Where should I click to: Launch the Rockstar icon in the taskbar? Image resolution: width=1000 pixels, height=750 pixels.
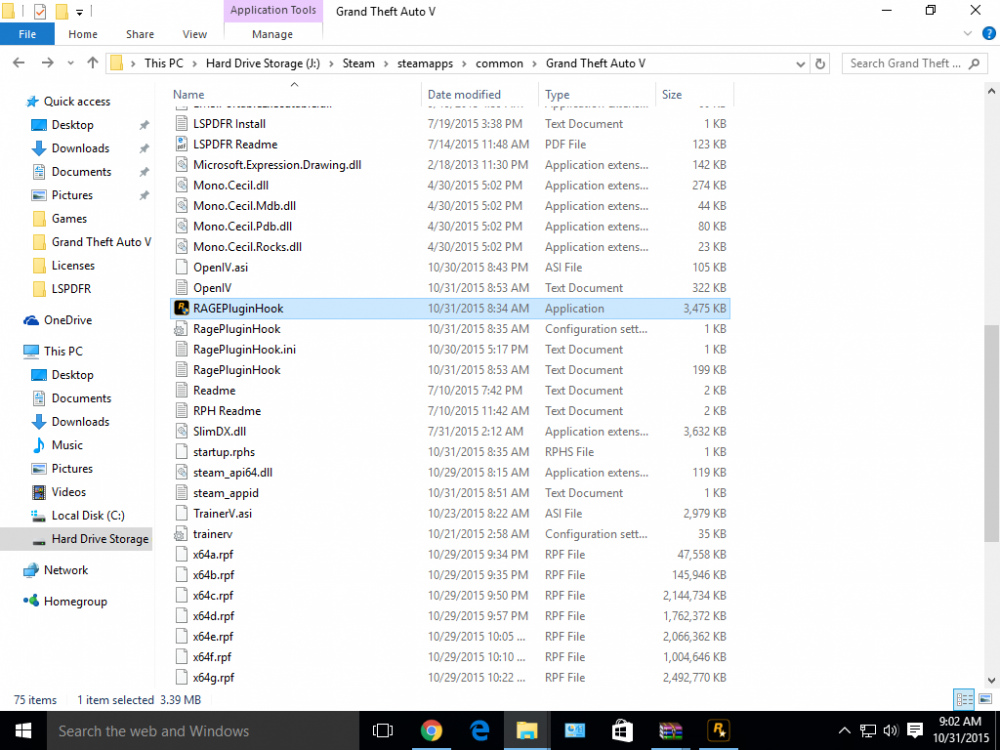[x=719, y=731]
